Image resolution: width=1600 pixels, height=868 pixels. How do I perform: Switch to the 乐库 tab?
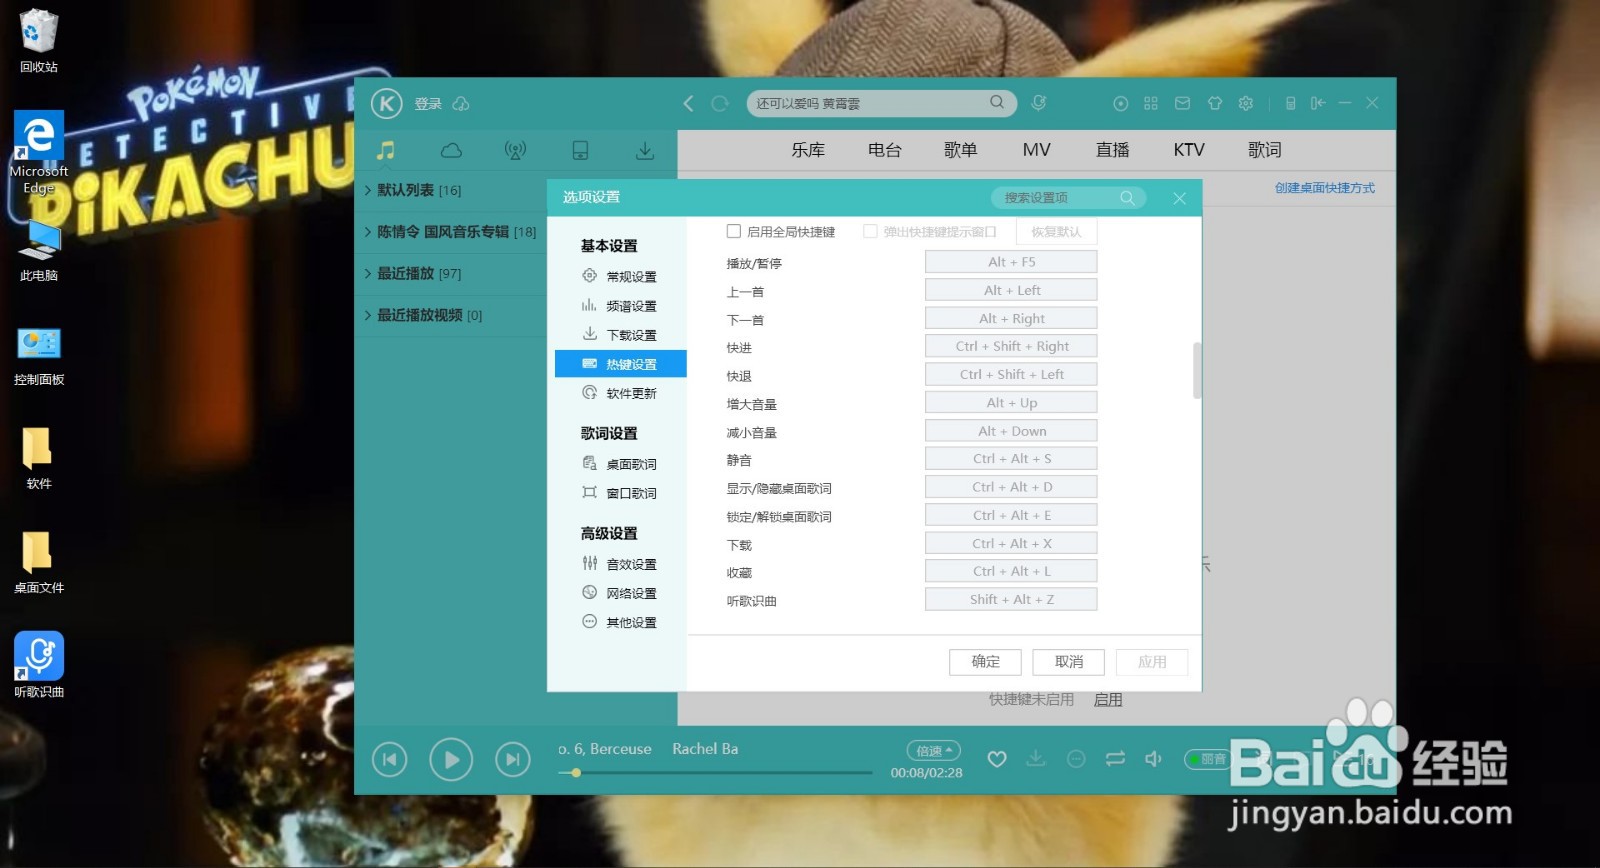[808, 150]
